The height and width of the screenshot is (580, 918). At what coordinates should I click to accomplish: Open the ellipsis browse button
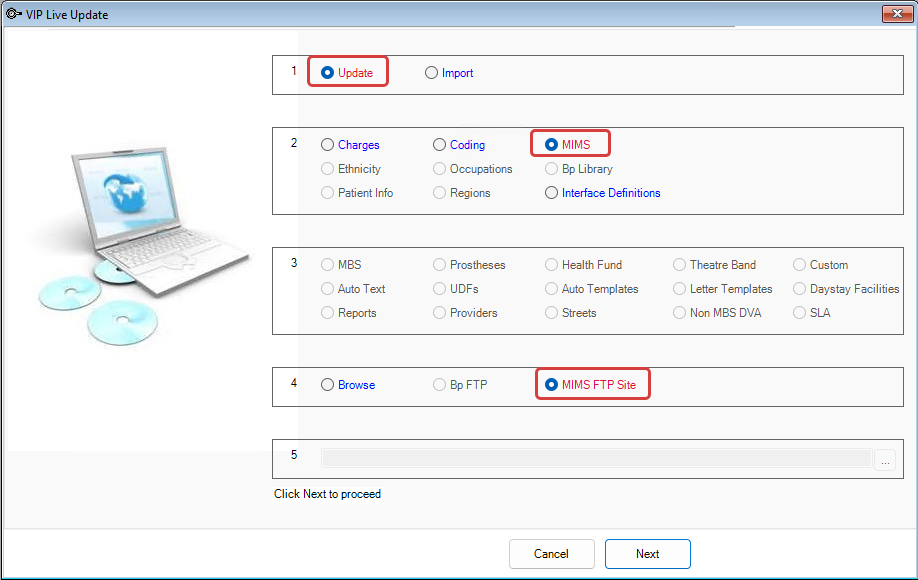pos(885,459)
